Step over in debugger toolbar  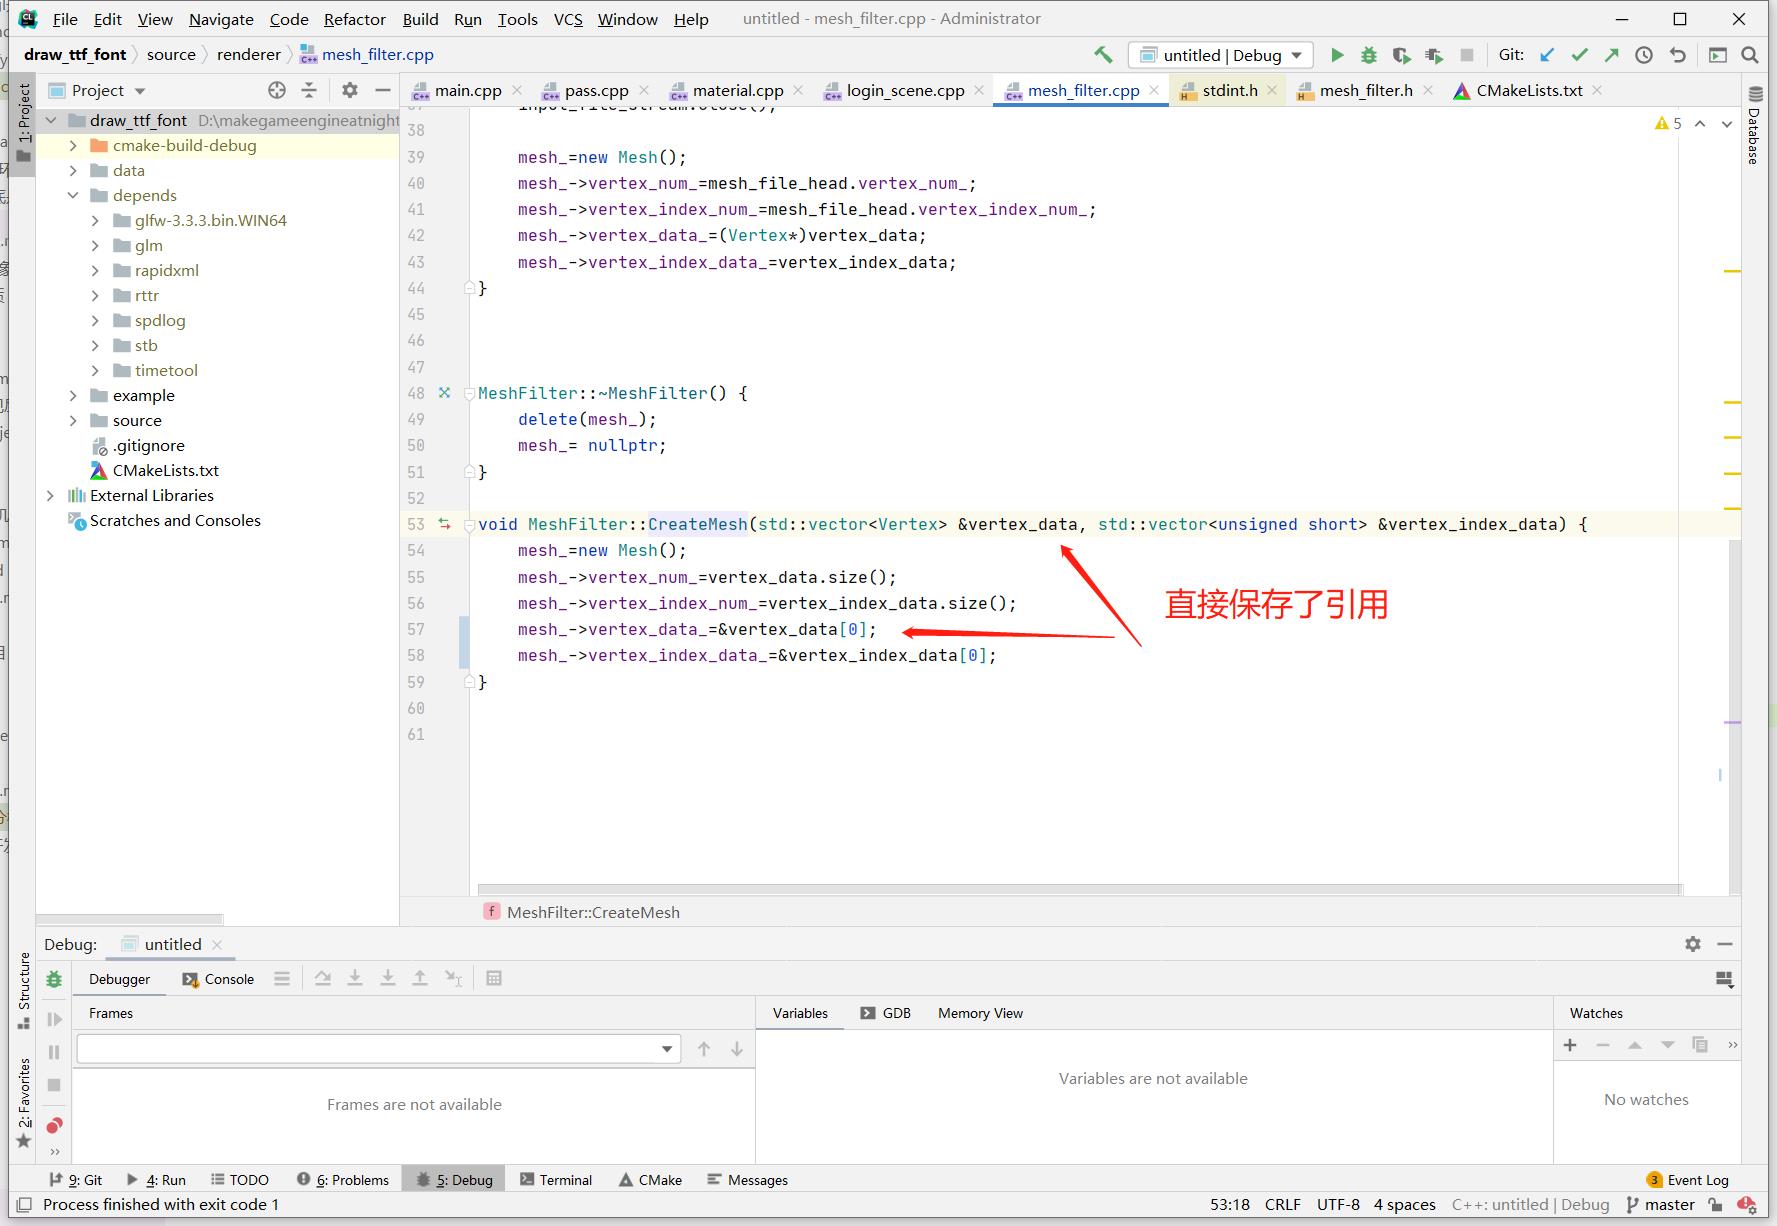(322, 978)
